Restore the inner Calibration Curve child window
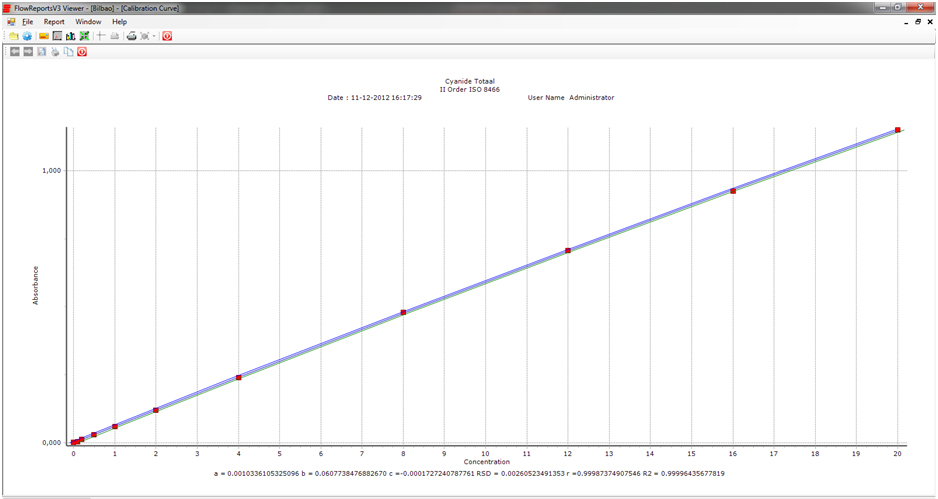 pos(918,21)
